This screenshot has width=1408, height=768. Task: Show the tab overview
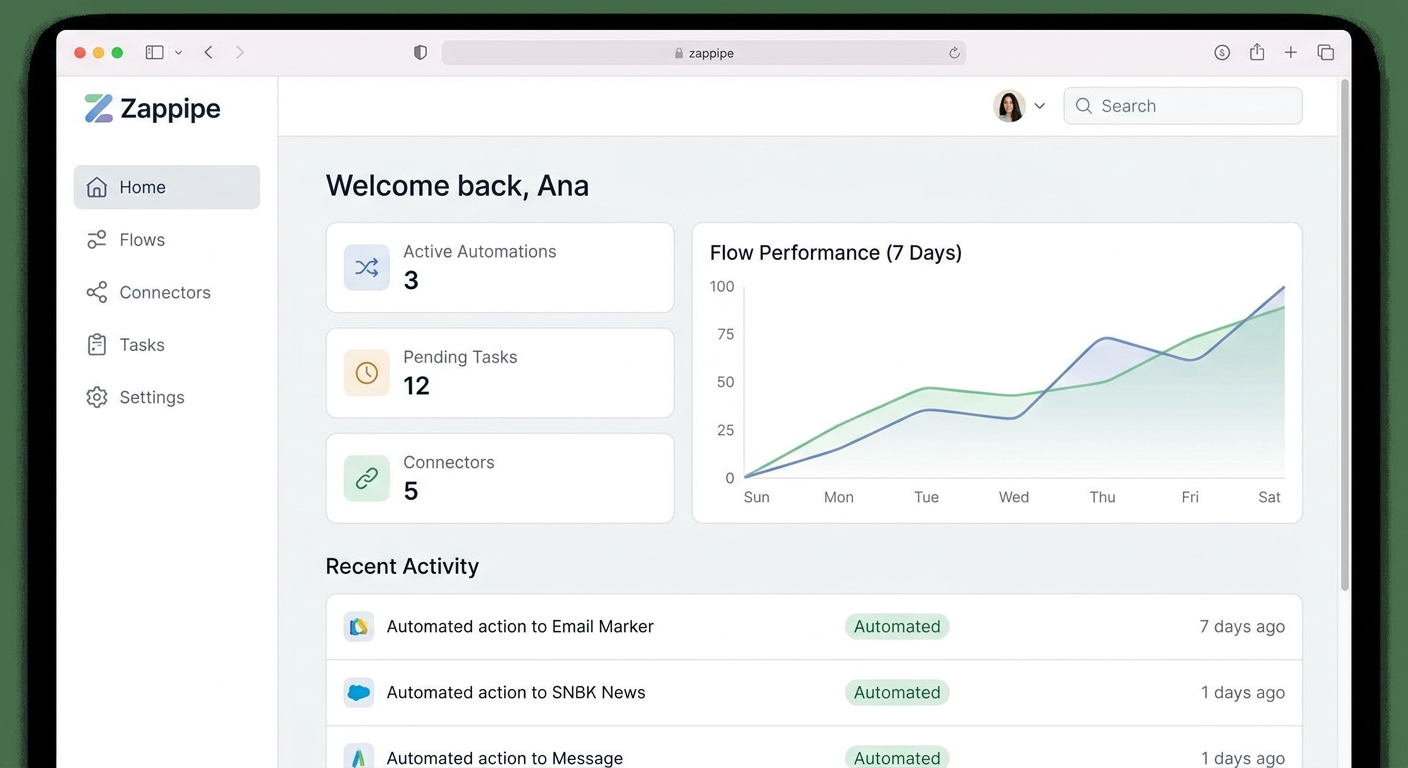[x=1326, y=52]
